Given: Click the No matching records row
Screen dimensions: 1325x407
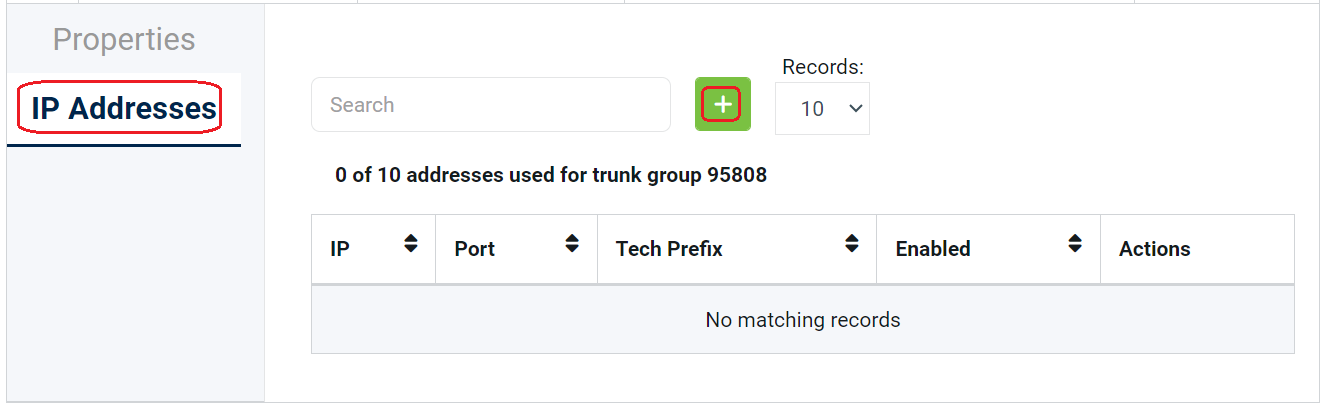Looking at the screenshot, I should (802, 320).
